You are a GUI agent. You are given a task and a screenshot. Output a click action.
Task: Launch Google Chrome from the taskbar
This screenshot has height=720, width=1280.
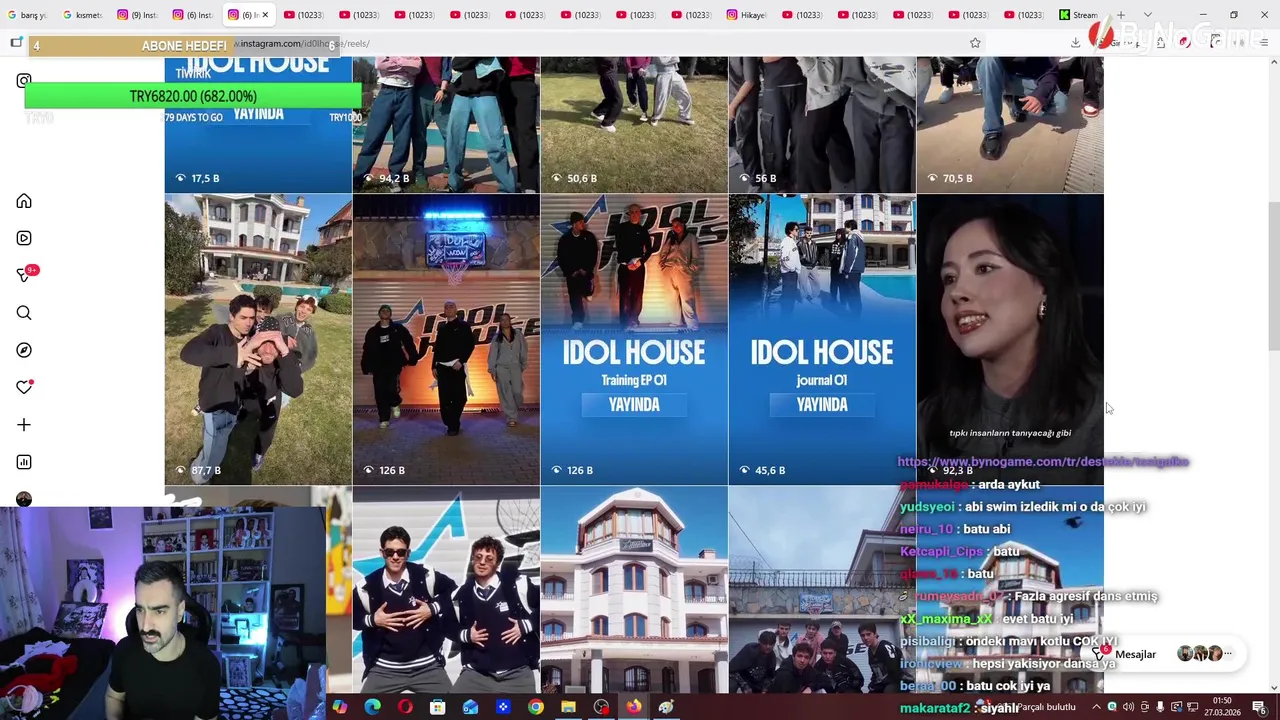tap(536, 707)
